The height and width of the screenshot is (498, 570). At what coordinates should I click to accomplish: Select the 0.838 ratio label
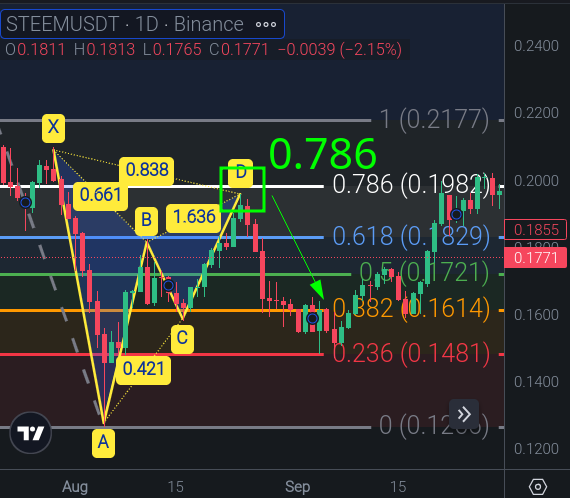(147, 170)
